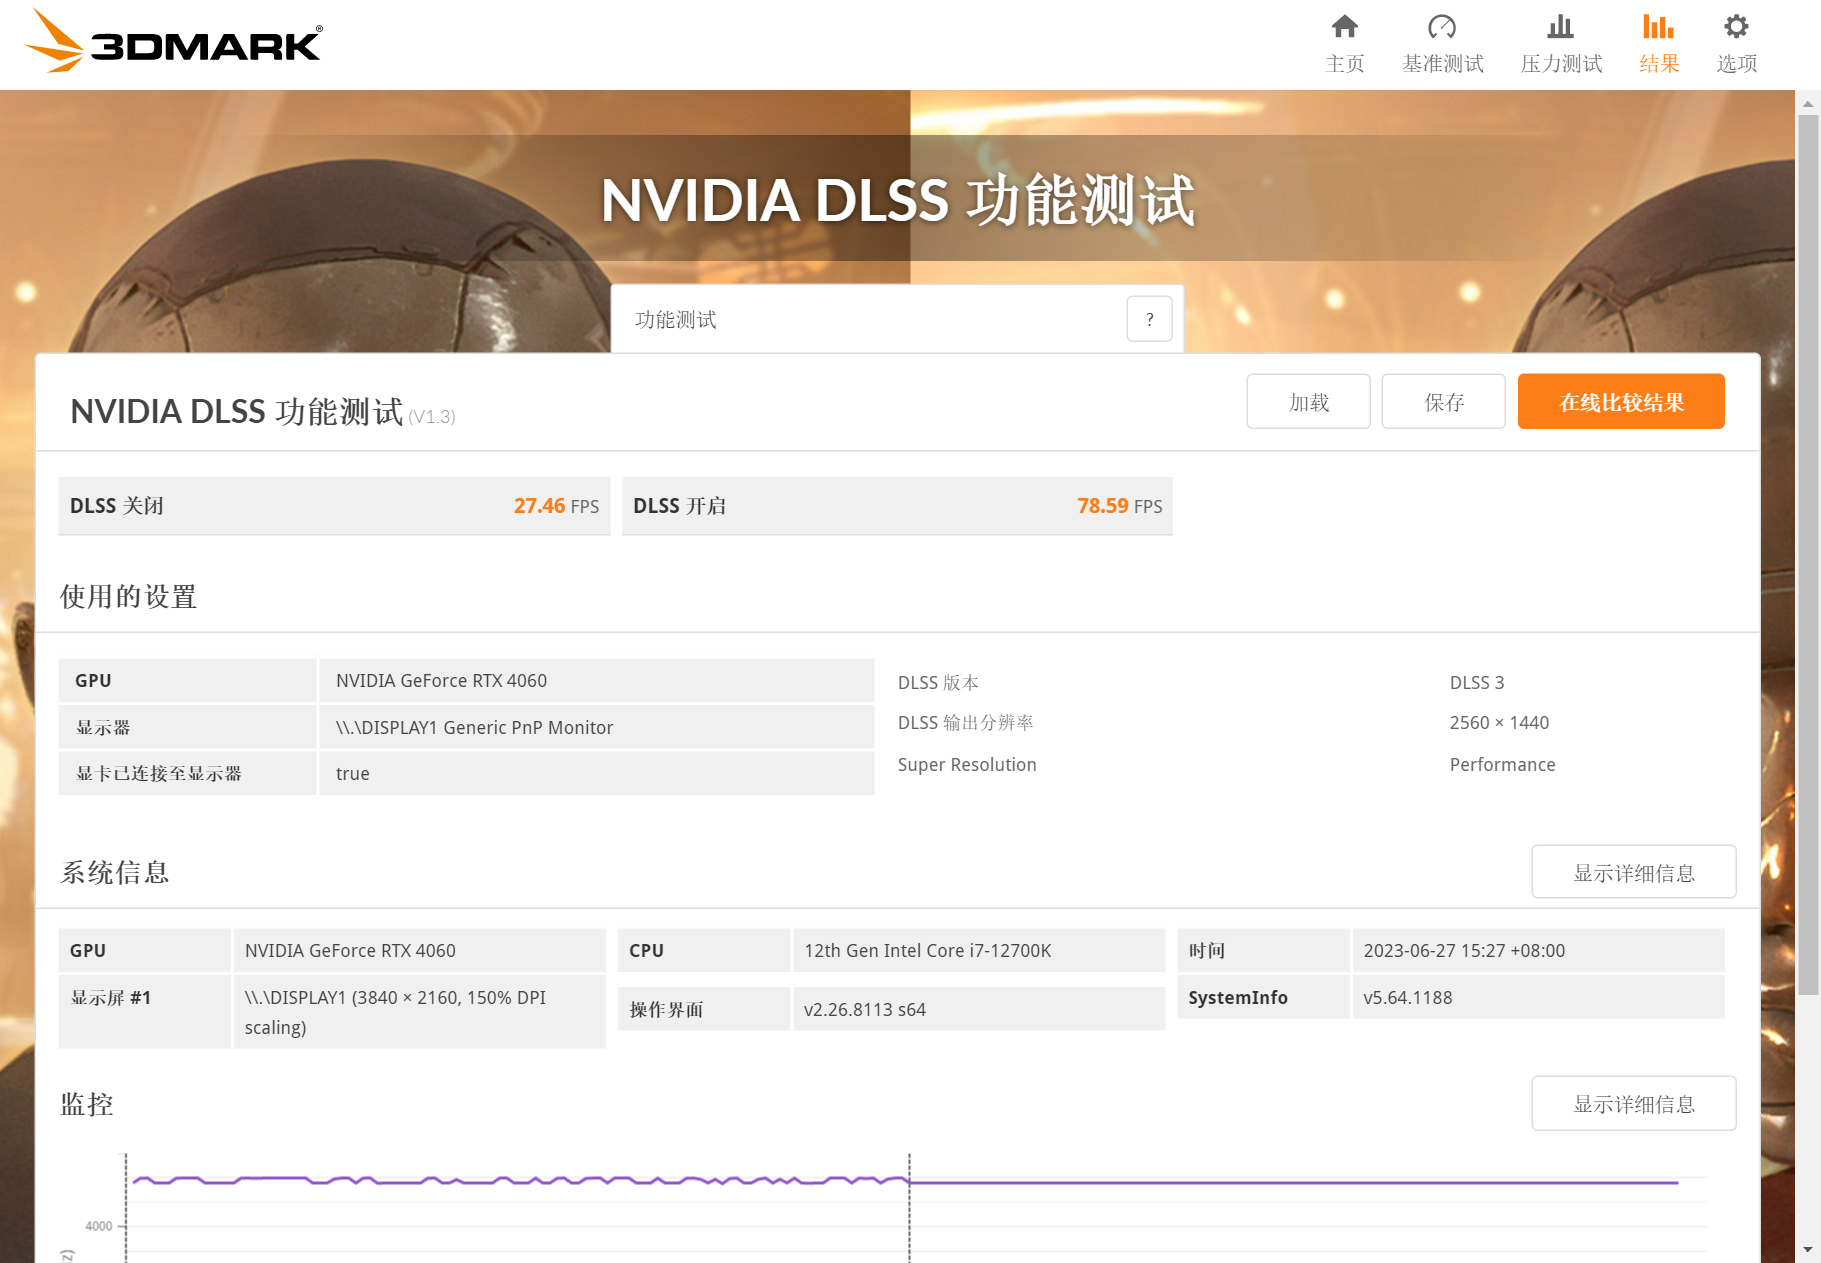Viewport: 1821px width, 1263px height.
Task: Switch to the 压力测试 tab
Action: [x=1561, y=64]
